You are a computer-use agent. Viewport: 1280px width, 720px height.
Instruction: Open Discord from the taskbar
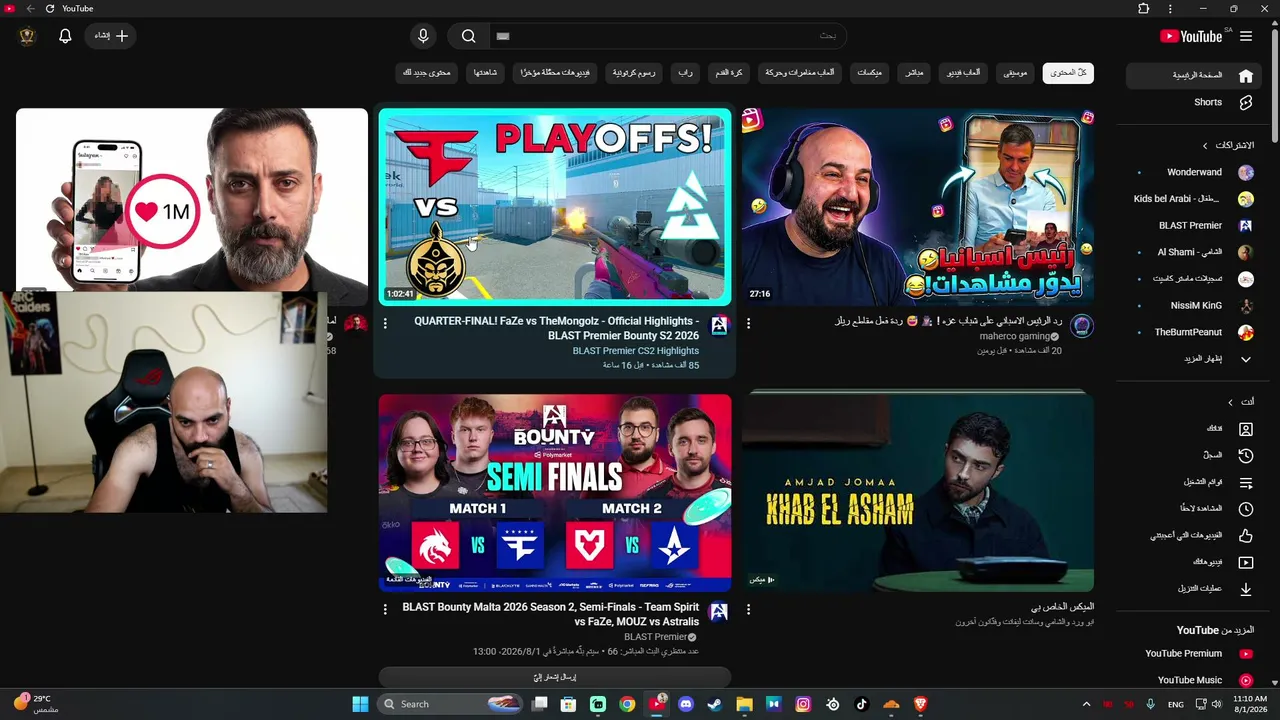[x=686, y=704]
